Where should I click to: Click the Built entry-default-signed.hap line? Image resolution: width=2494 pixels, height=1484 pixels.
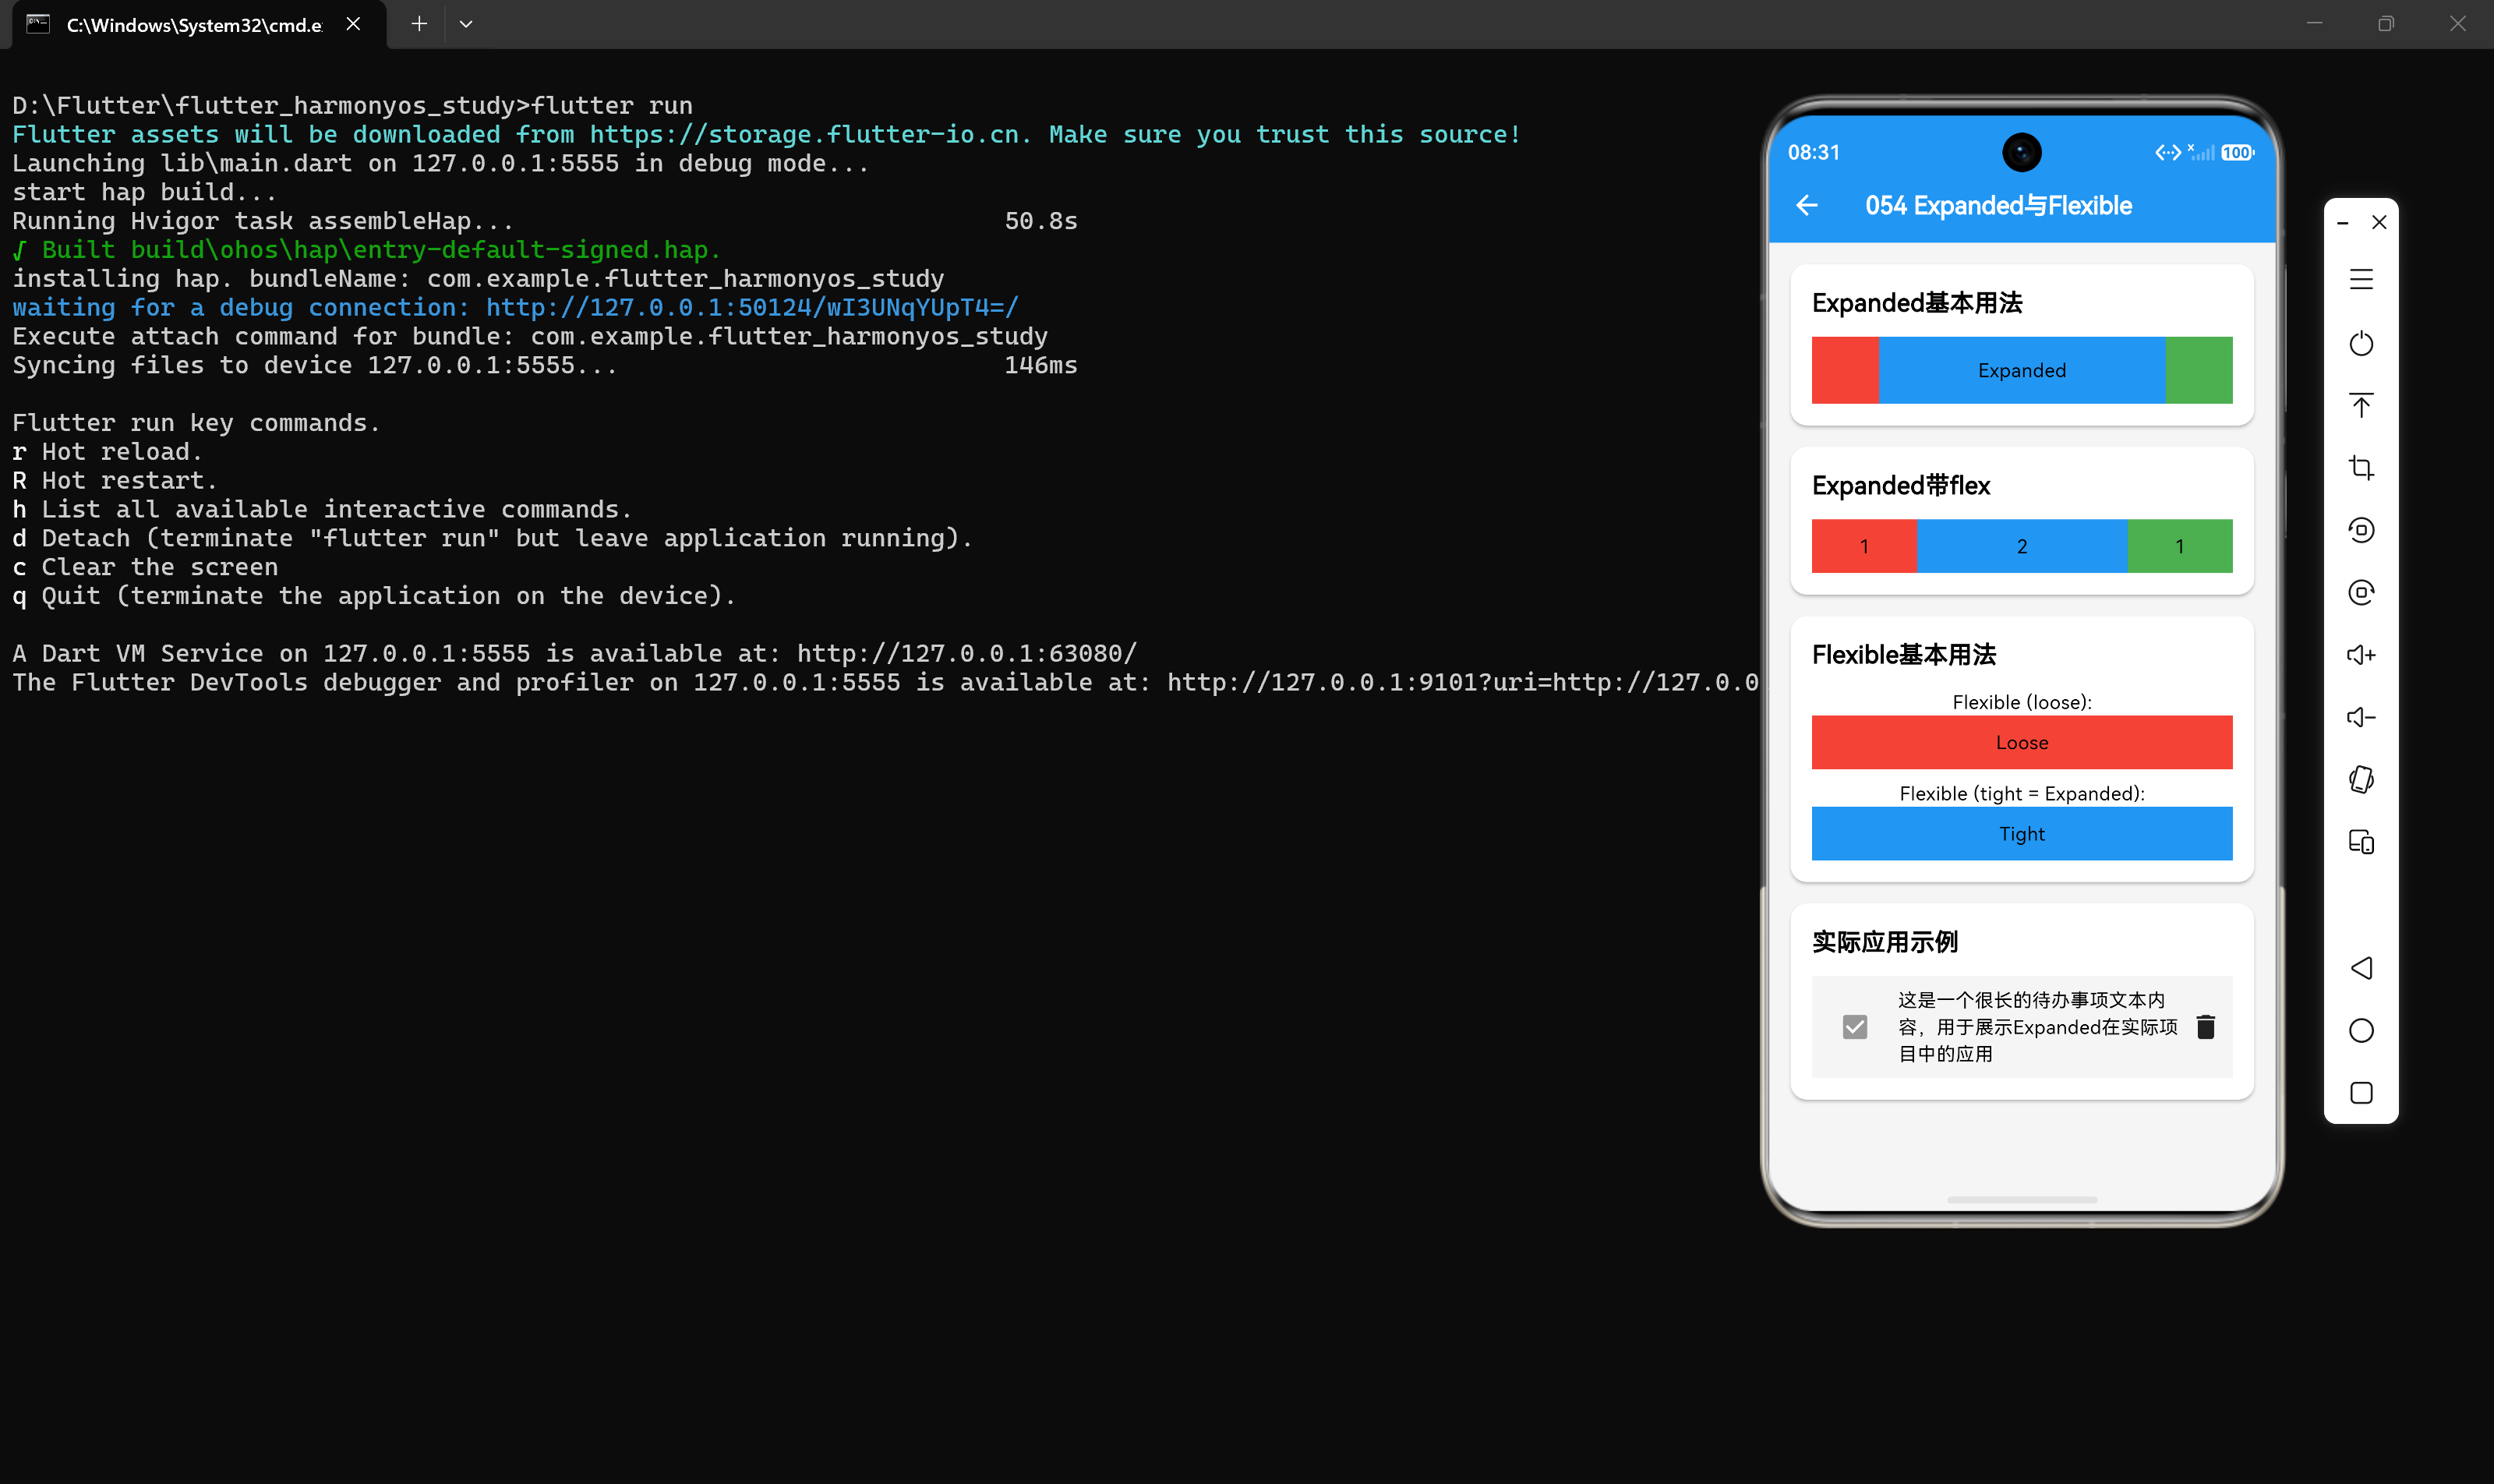pyautogui.click(x=366, y=250)
